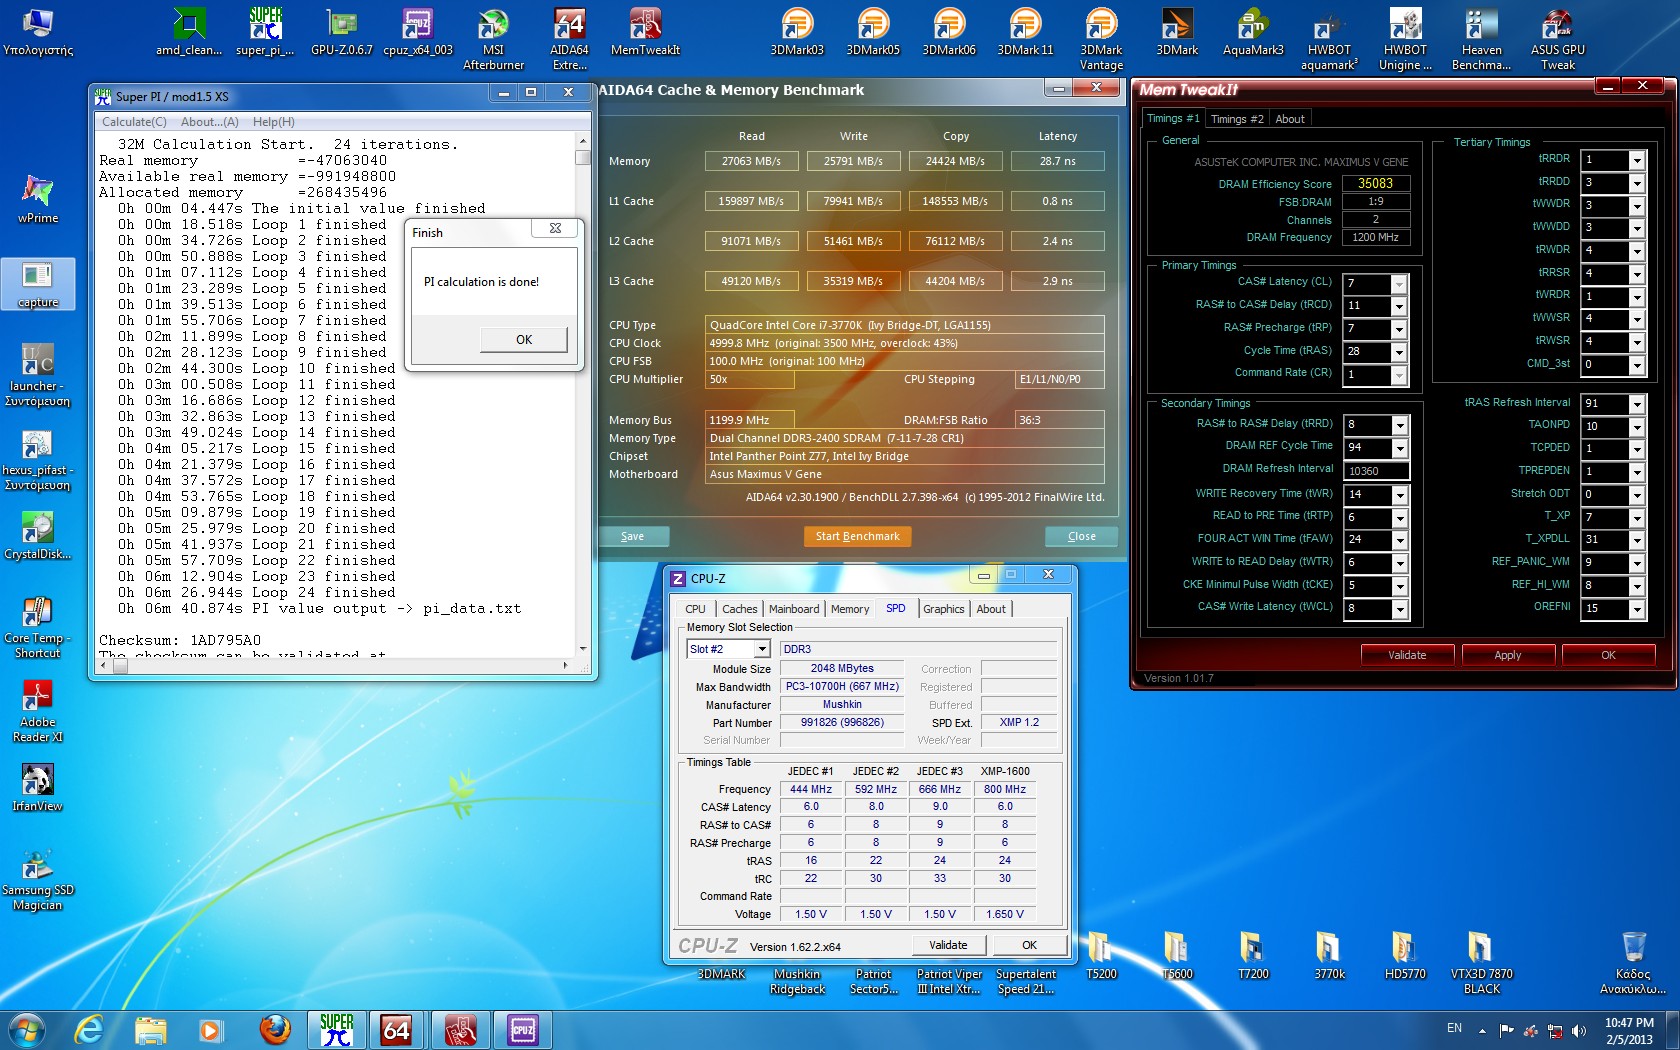Open the 3DMark11 desktop shortcut
This screenshot has height=1050, width=1680.
click(1025, 32)
